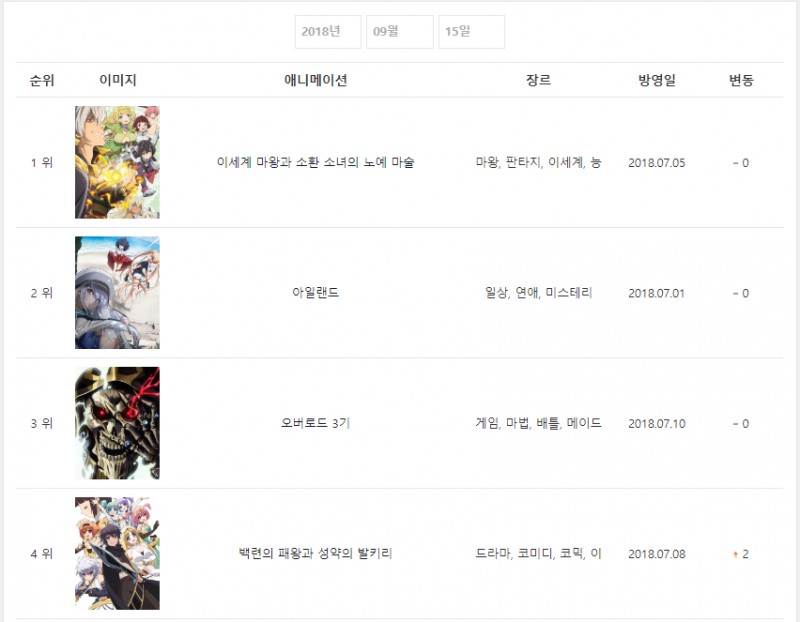
Task: Click genre text 일상, 연애, 미스테리
Action: (x=538, y=292)
